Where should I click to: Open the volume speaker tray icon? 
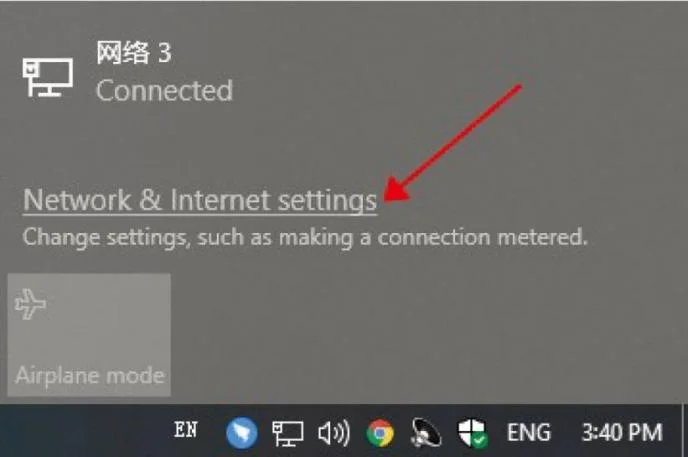tap(334, 433)
